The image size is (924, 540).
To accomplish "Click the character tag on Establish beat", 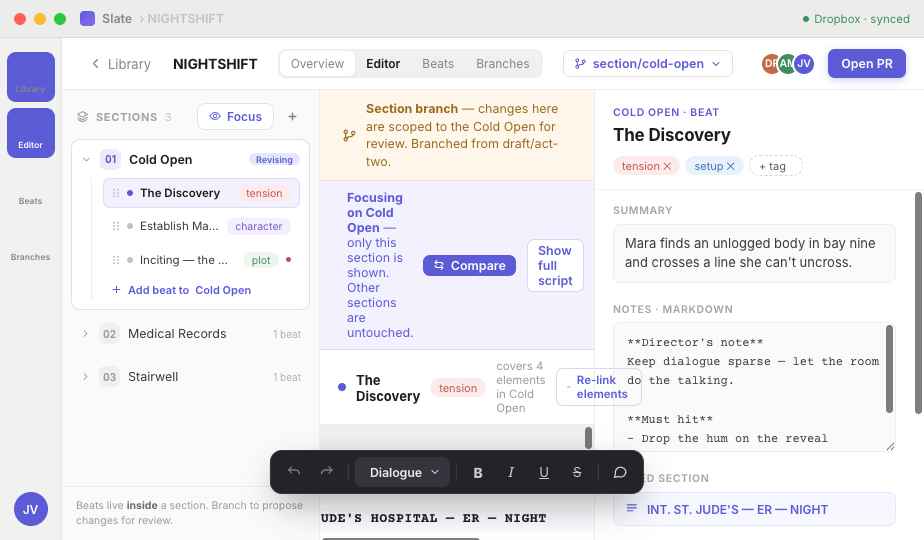I will pyautogui.click(x=258, y=226).
